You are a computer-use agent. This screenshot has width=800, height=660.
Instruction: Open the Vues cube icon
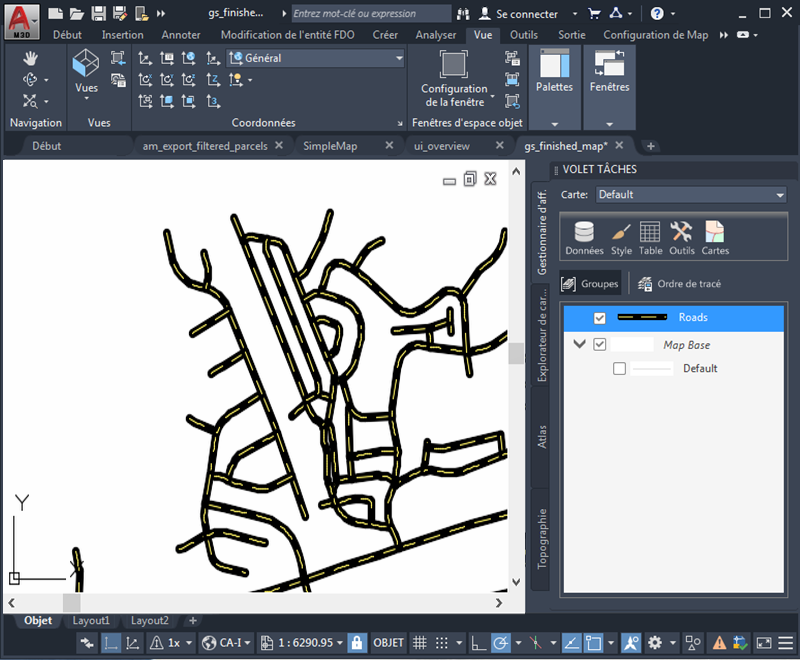point(86,63)
